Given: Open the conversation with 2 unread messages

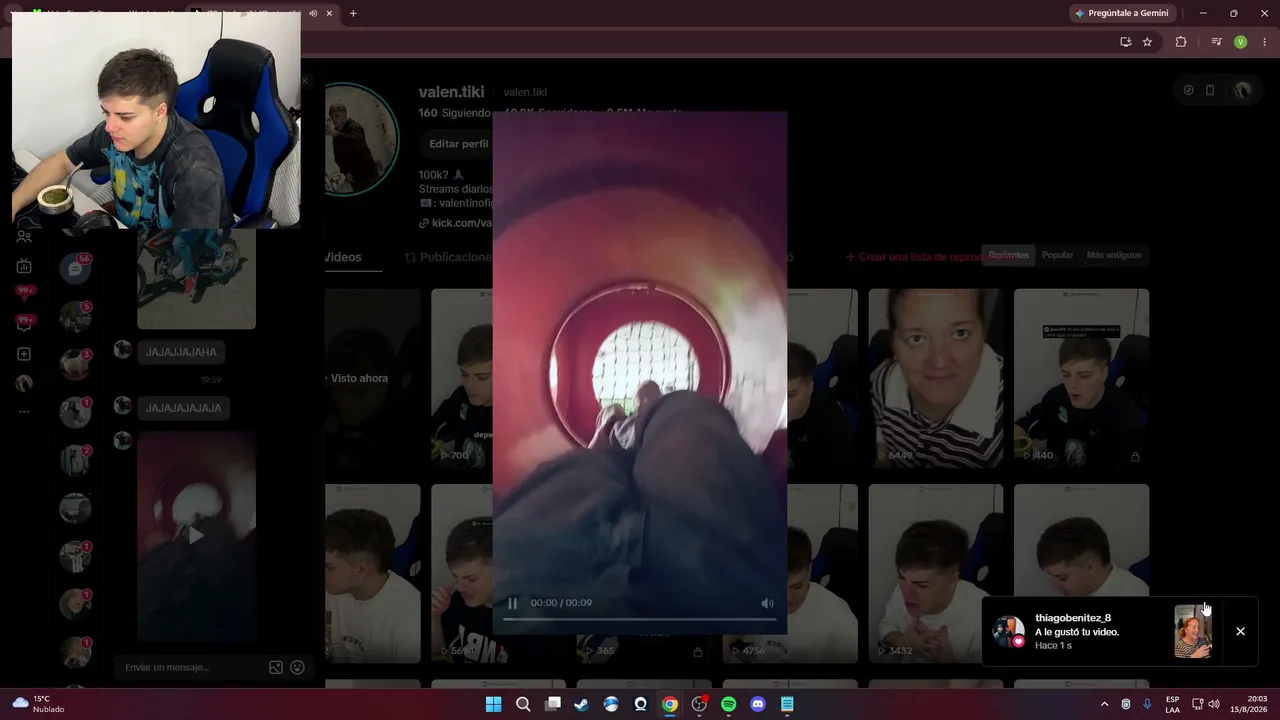Looking at the screenshot, I should (75, 460).
